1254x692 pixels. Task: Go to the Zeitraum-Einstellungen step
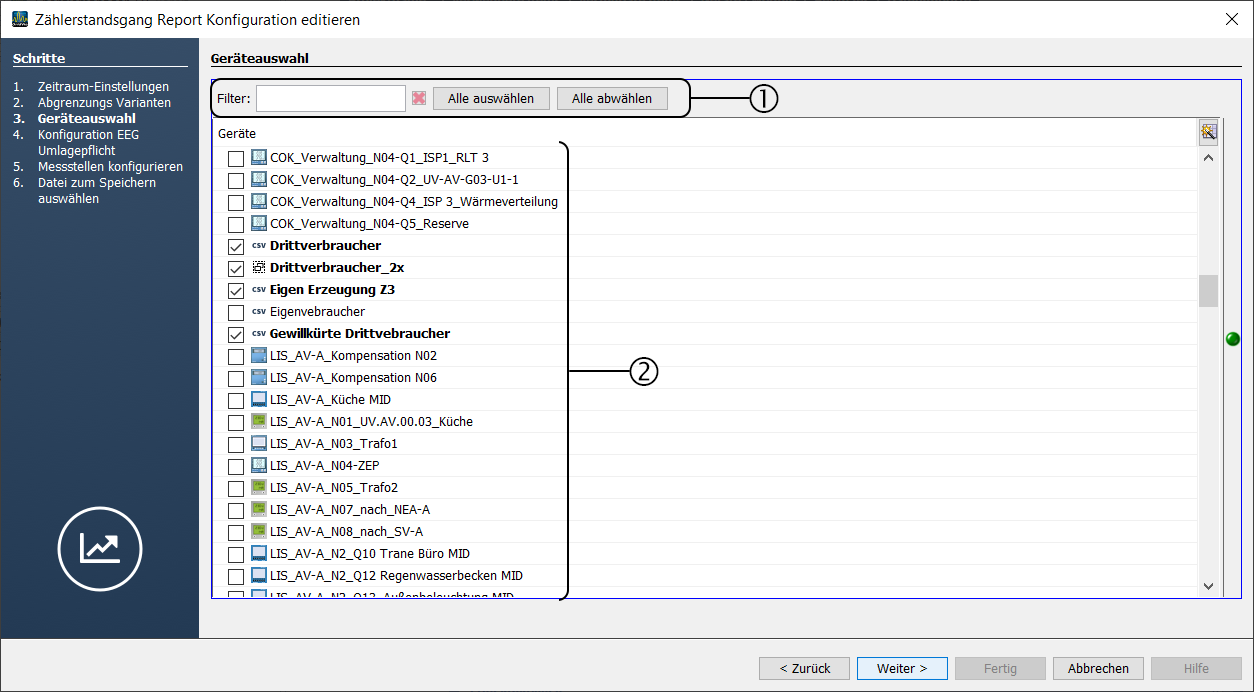point(103,87)
